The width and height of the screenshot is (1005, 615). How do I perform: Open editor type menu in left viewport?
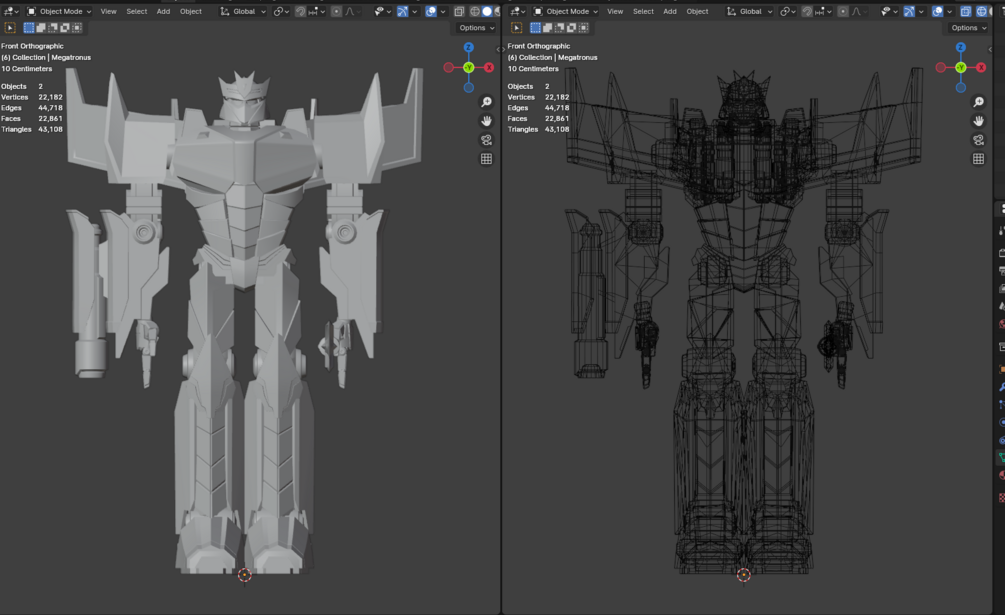point(11,12)
